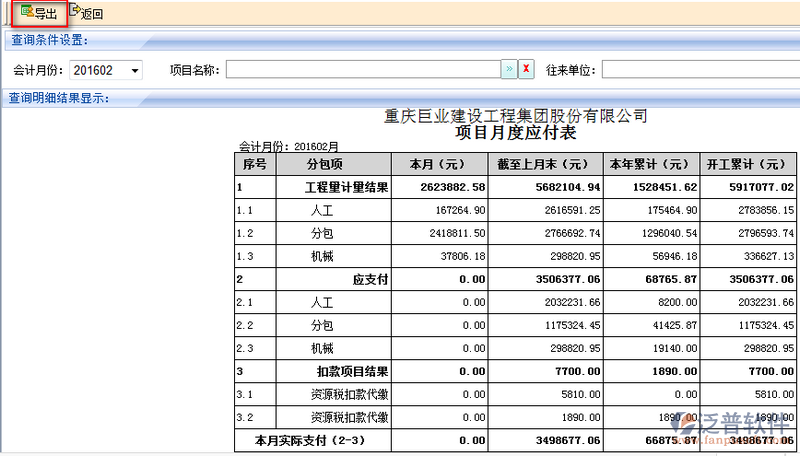The height and width of the screenshot is (456, 800).
Task: Click the 工程量计量结果 row label
Action: click(346, 187)
